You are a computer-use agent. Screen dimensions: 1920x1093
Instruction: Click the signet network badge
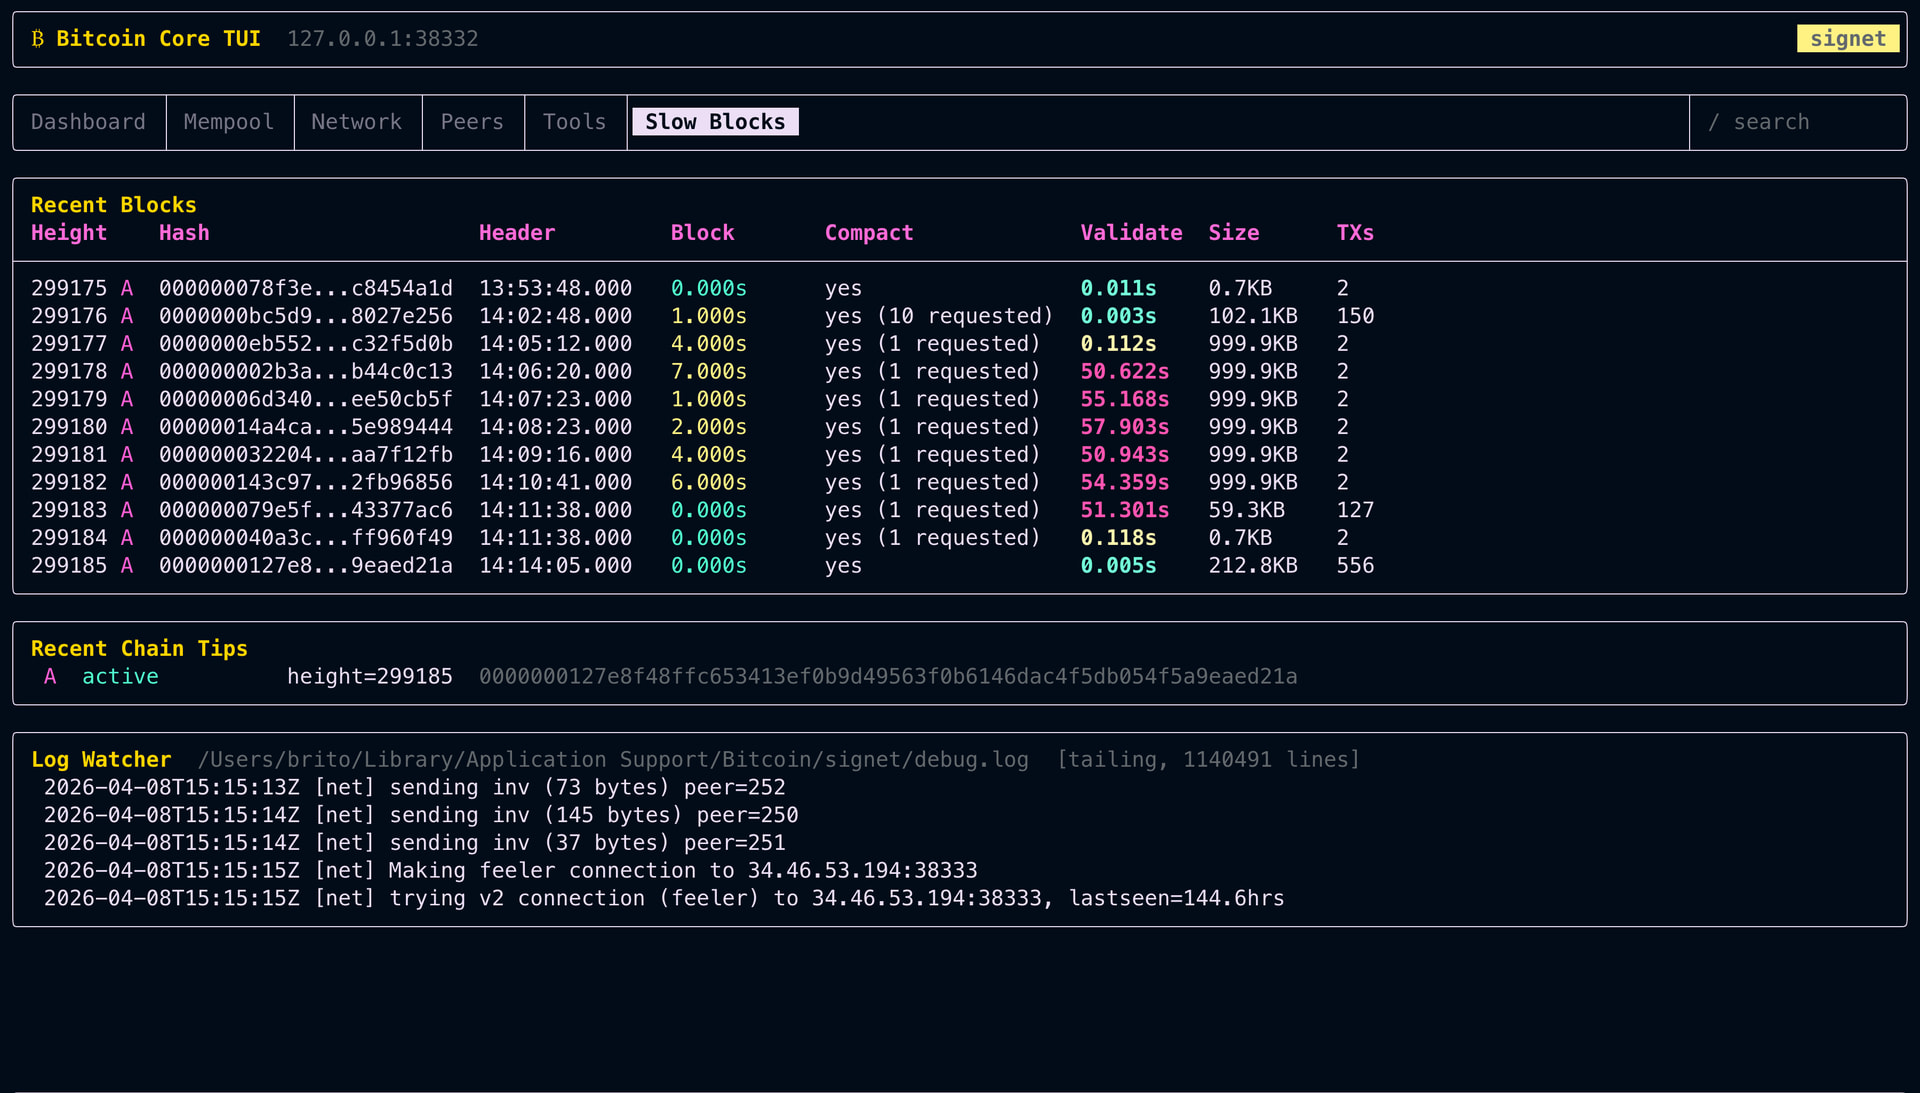click(1847, 39)
